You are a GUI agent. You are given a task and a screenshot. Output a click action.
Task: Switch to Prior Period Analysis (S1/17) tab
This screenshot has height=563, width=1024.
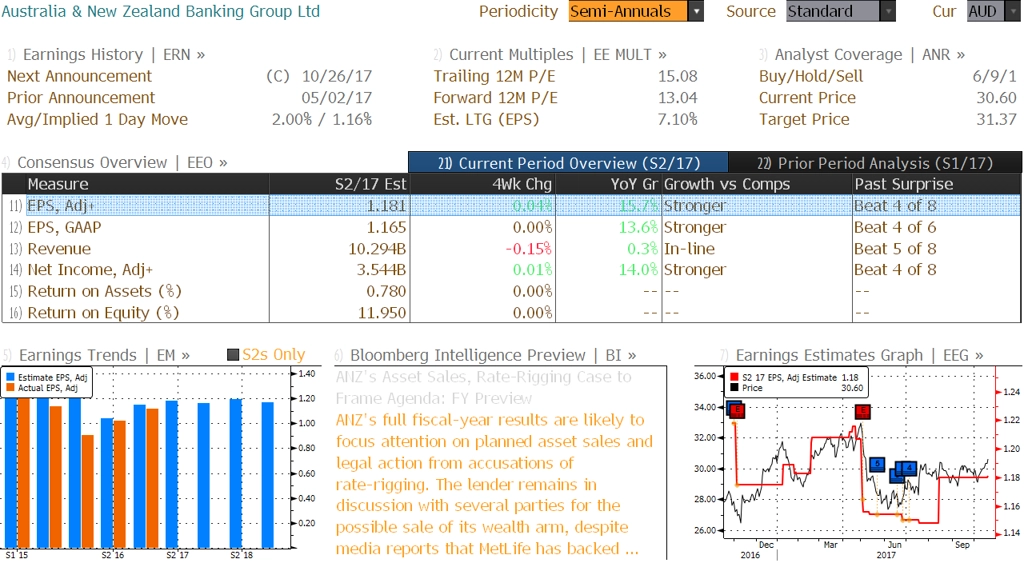click(x=875, y=163)
